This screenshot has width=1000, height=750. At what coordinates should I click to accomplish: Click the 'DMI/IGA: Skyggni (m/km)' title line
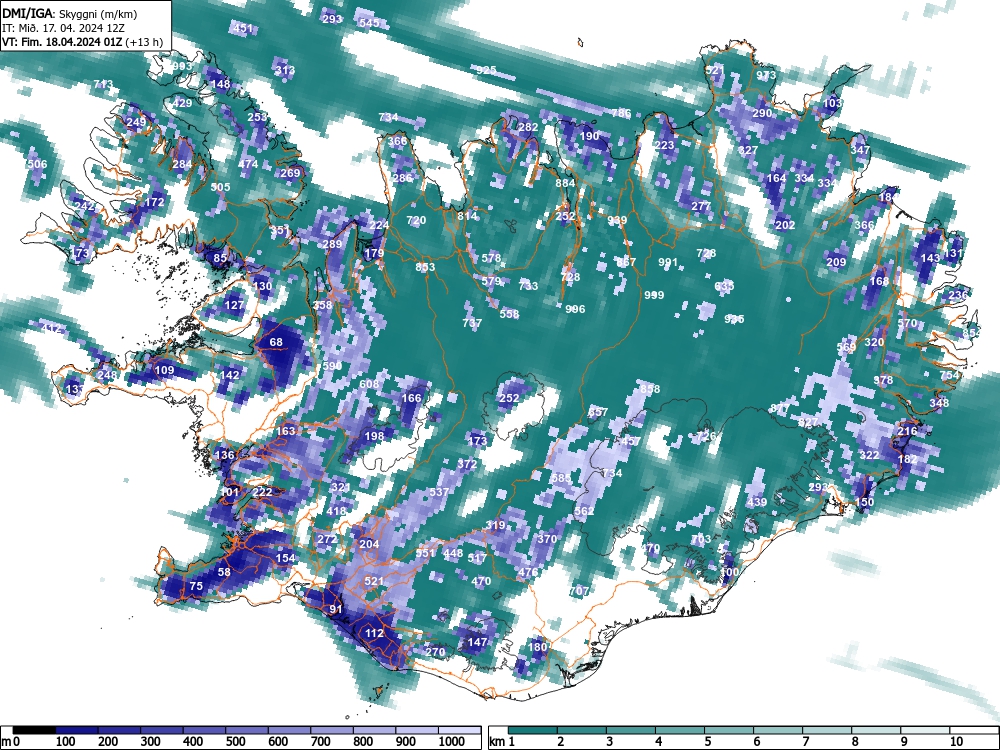(x=70, y=13)
